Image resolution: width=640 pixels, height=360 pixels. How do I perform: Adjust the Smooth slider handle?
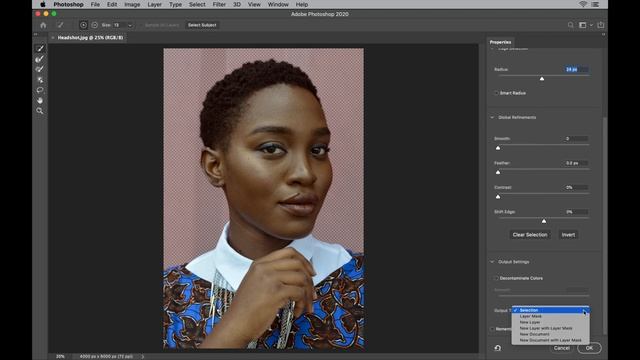(498, 148)
